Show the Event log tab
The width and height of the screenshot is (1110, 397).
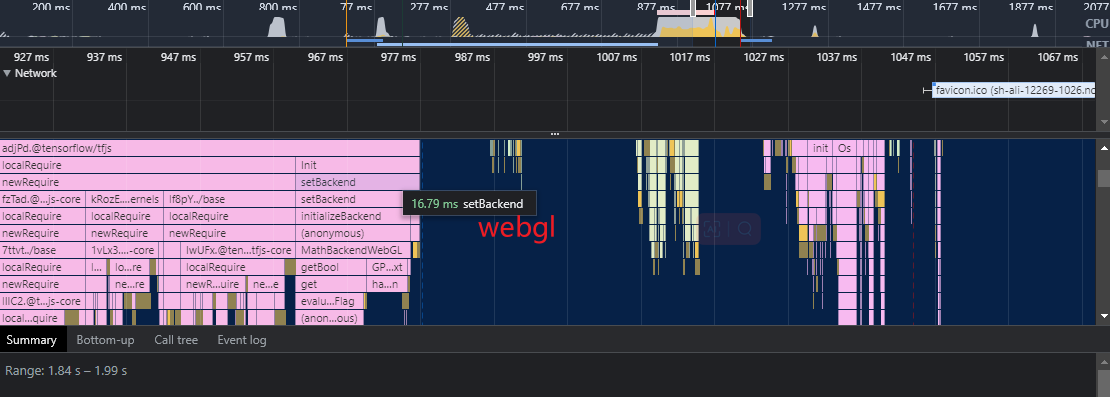coord(242,340)
